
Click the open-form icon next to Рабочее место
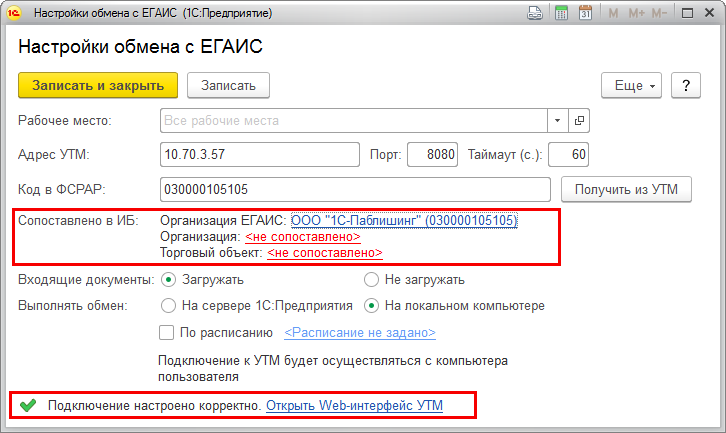tap(579, 121)
